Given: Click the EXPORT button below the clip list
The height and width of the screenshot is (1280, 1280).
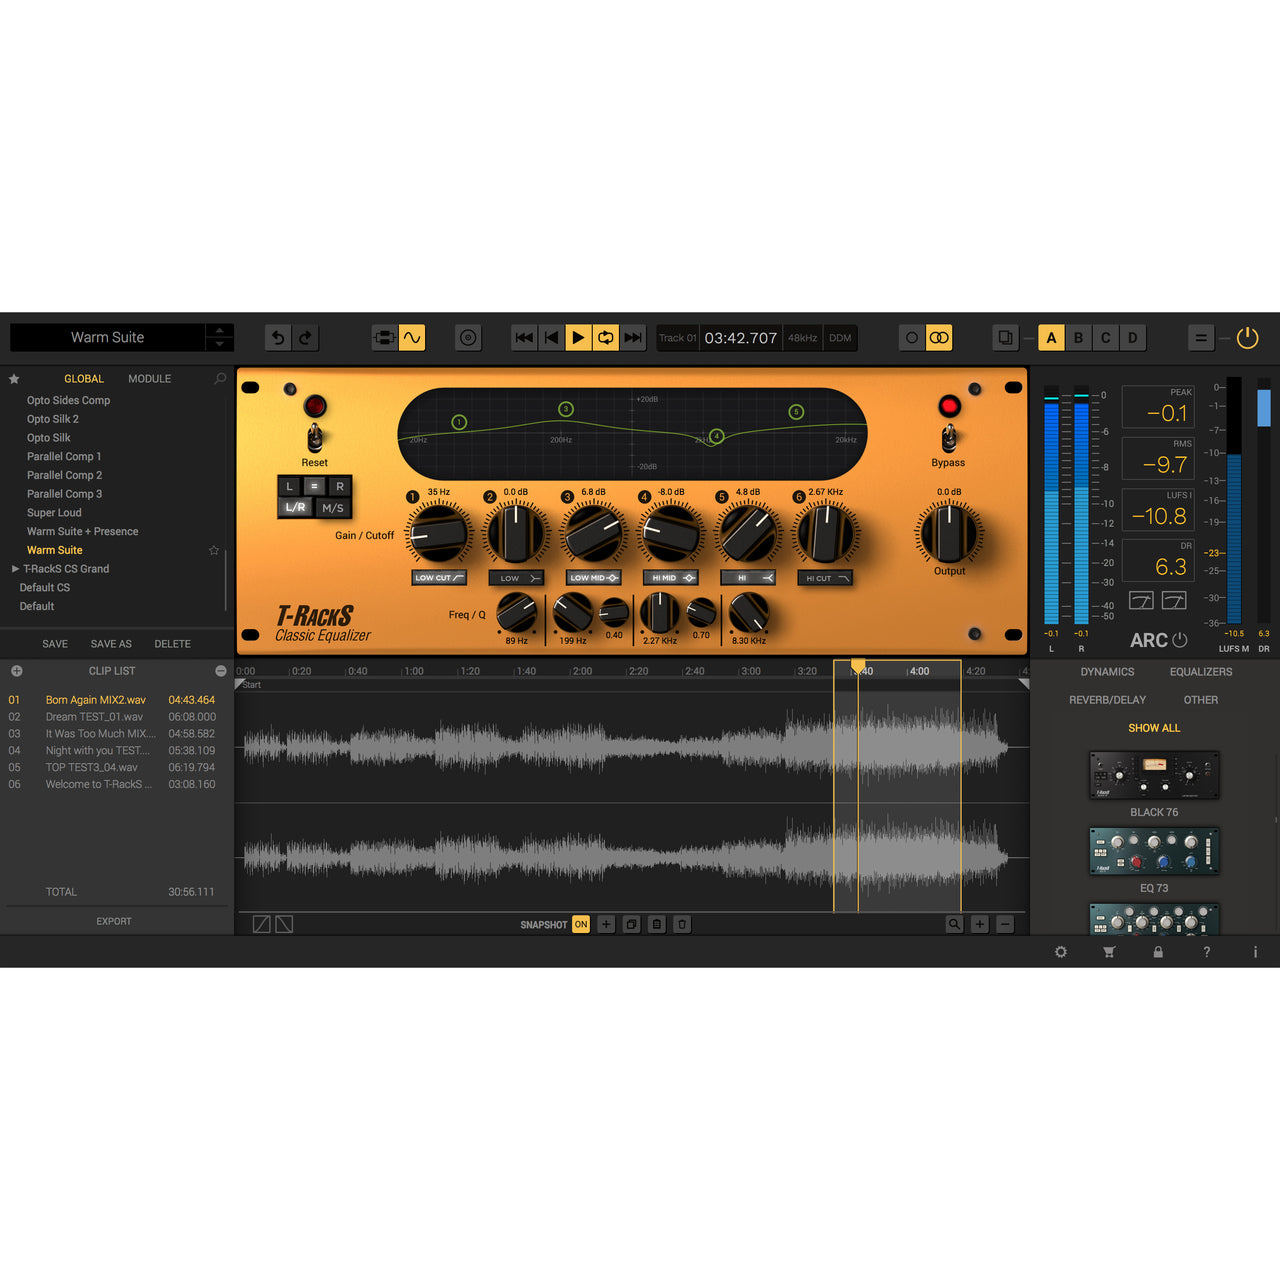Looking at the screenshot, I should pyautogui.click(x=113, y=921).
